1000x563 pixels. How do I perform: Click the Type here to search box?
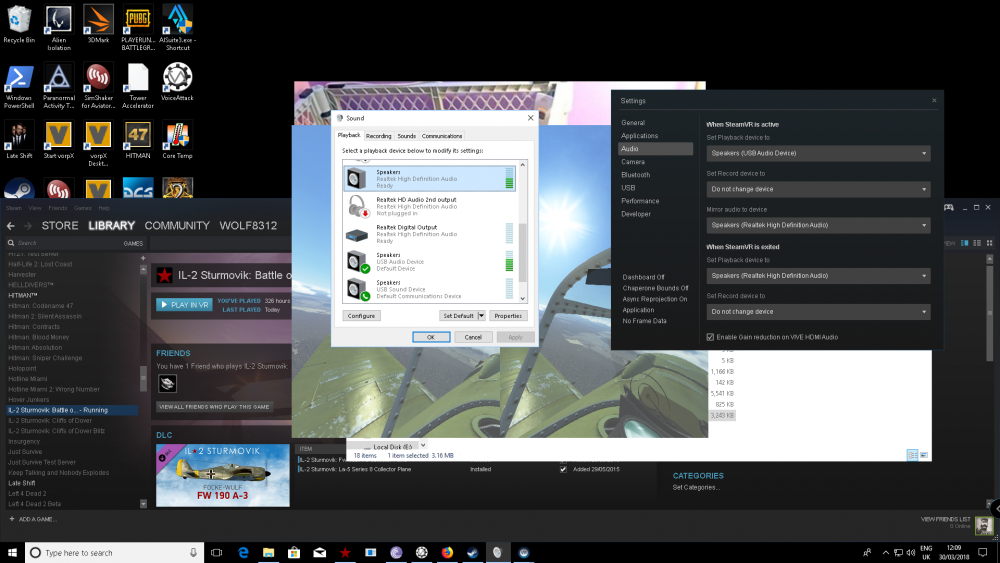(115, 552)
